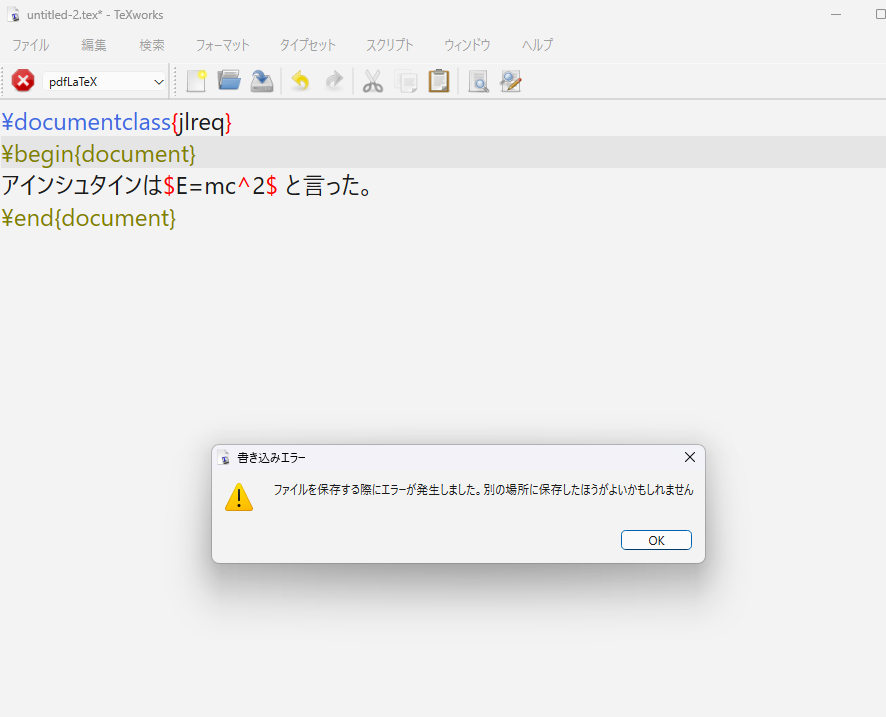Click the Paste clipboard icon
This screenshot has width=886, height=717.
(438, 81)
